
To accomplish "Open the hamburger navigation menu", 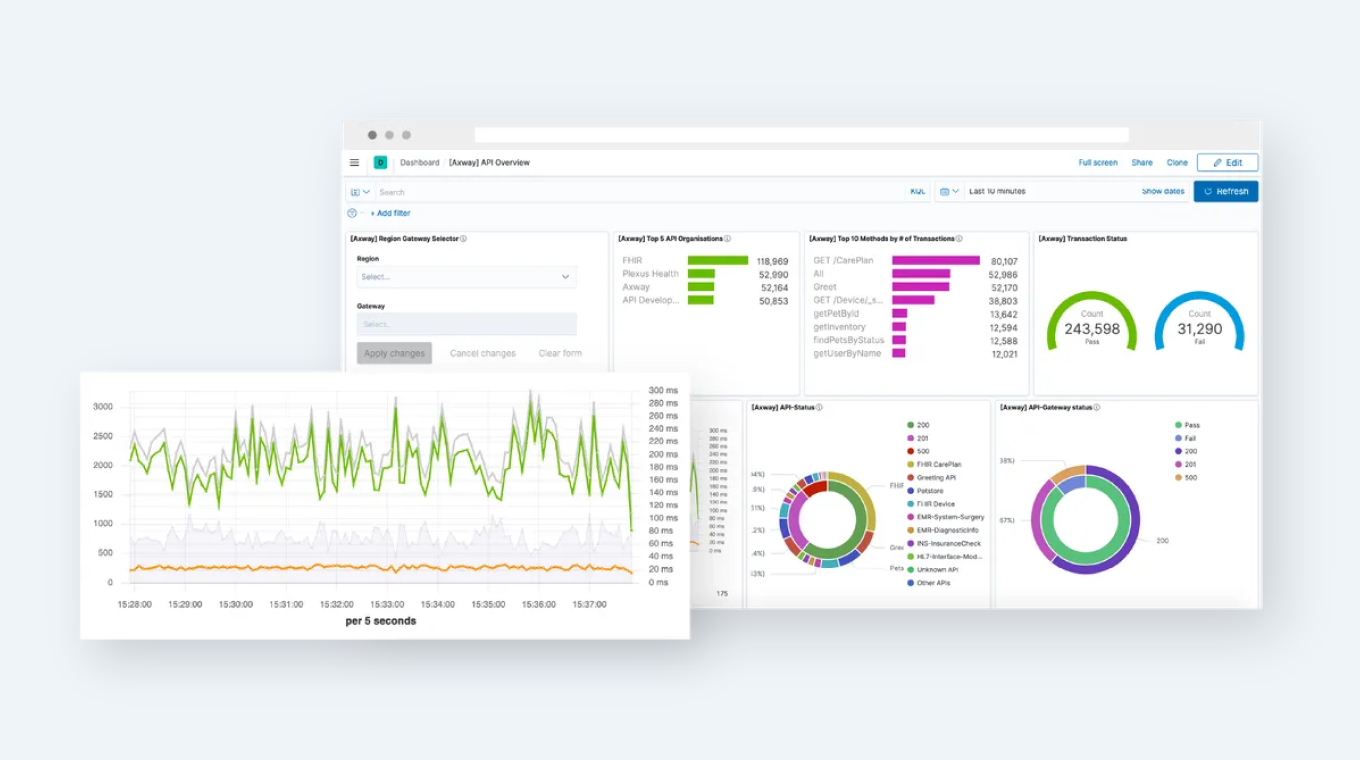I will [354, 163].
